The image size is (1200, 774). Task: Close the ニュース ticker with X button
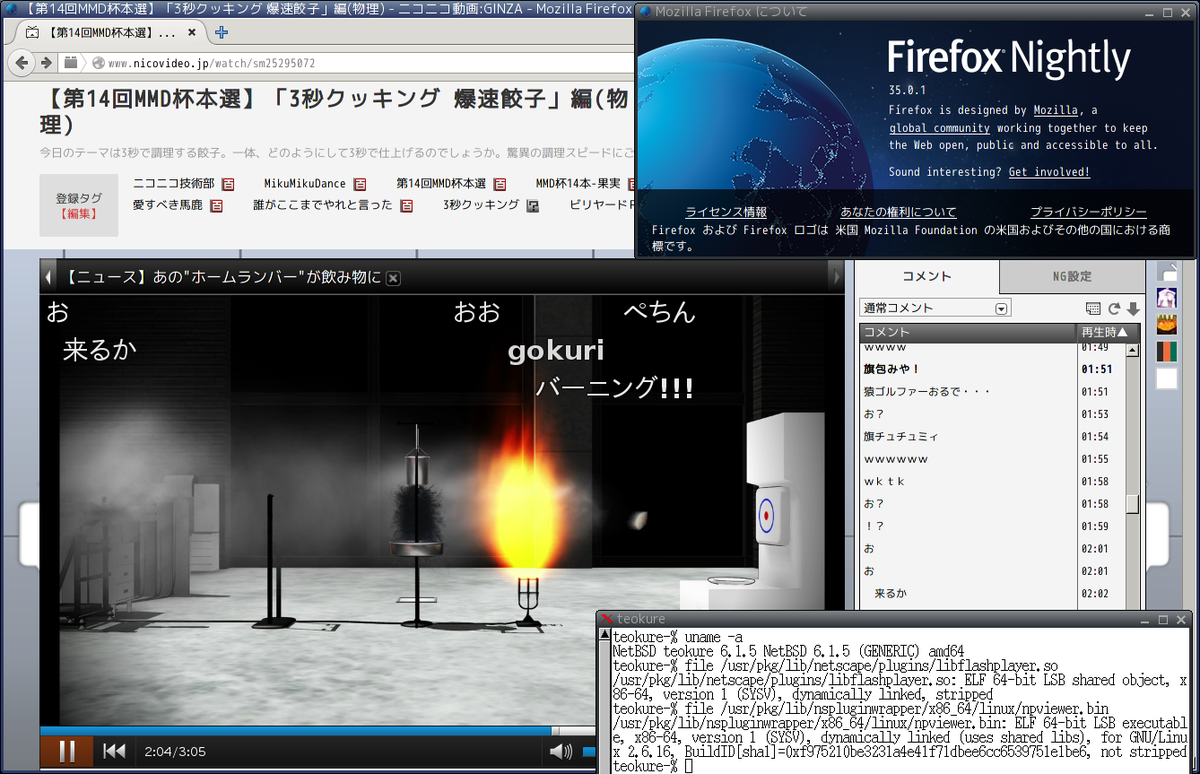point(393,278)
